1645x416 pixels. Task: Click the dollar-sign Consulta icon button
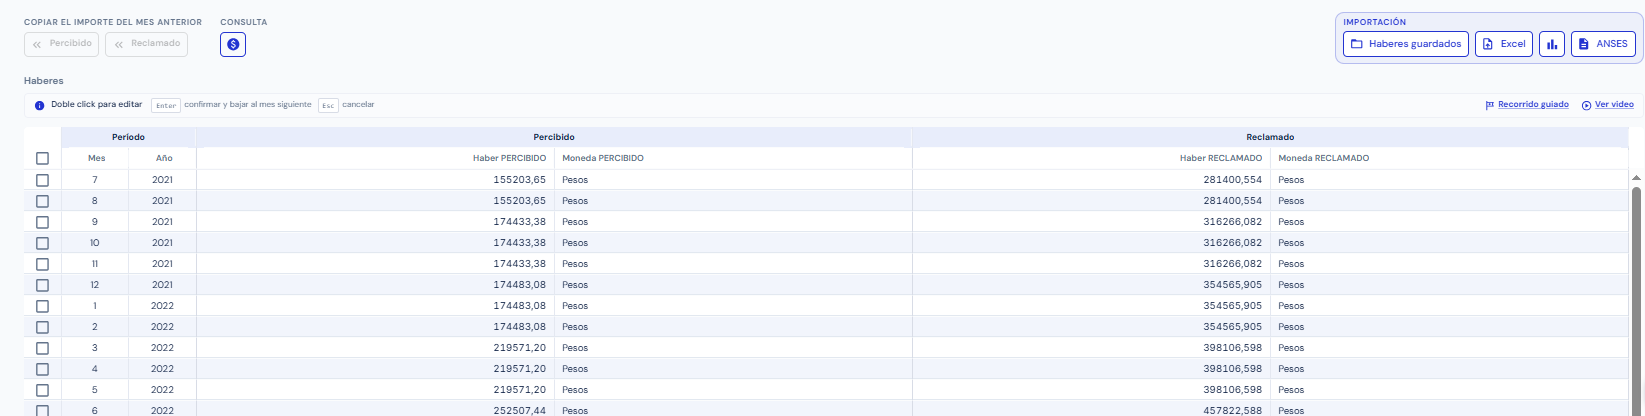pyautogui.click(x=233, y=44)
